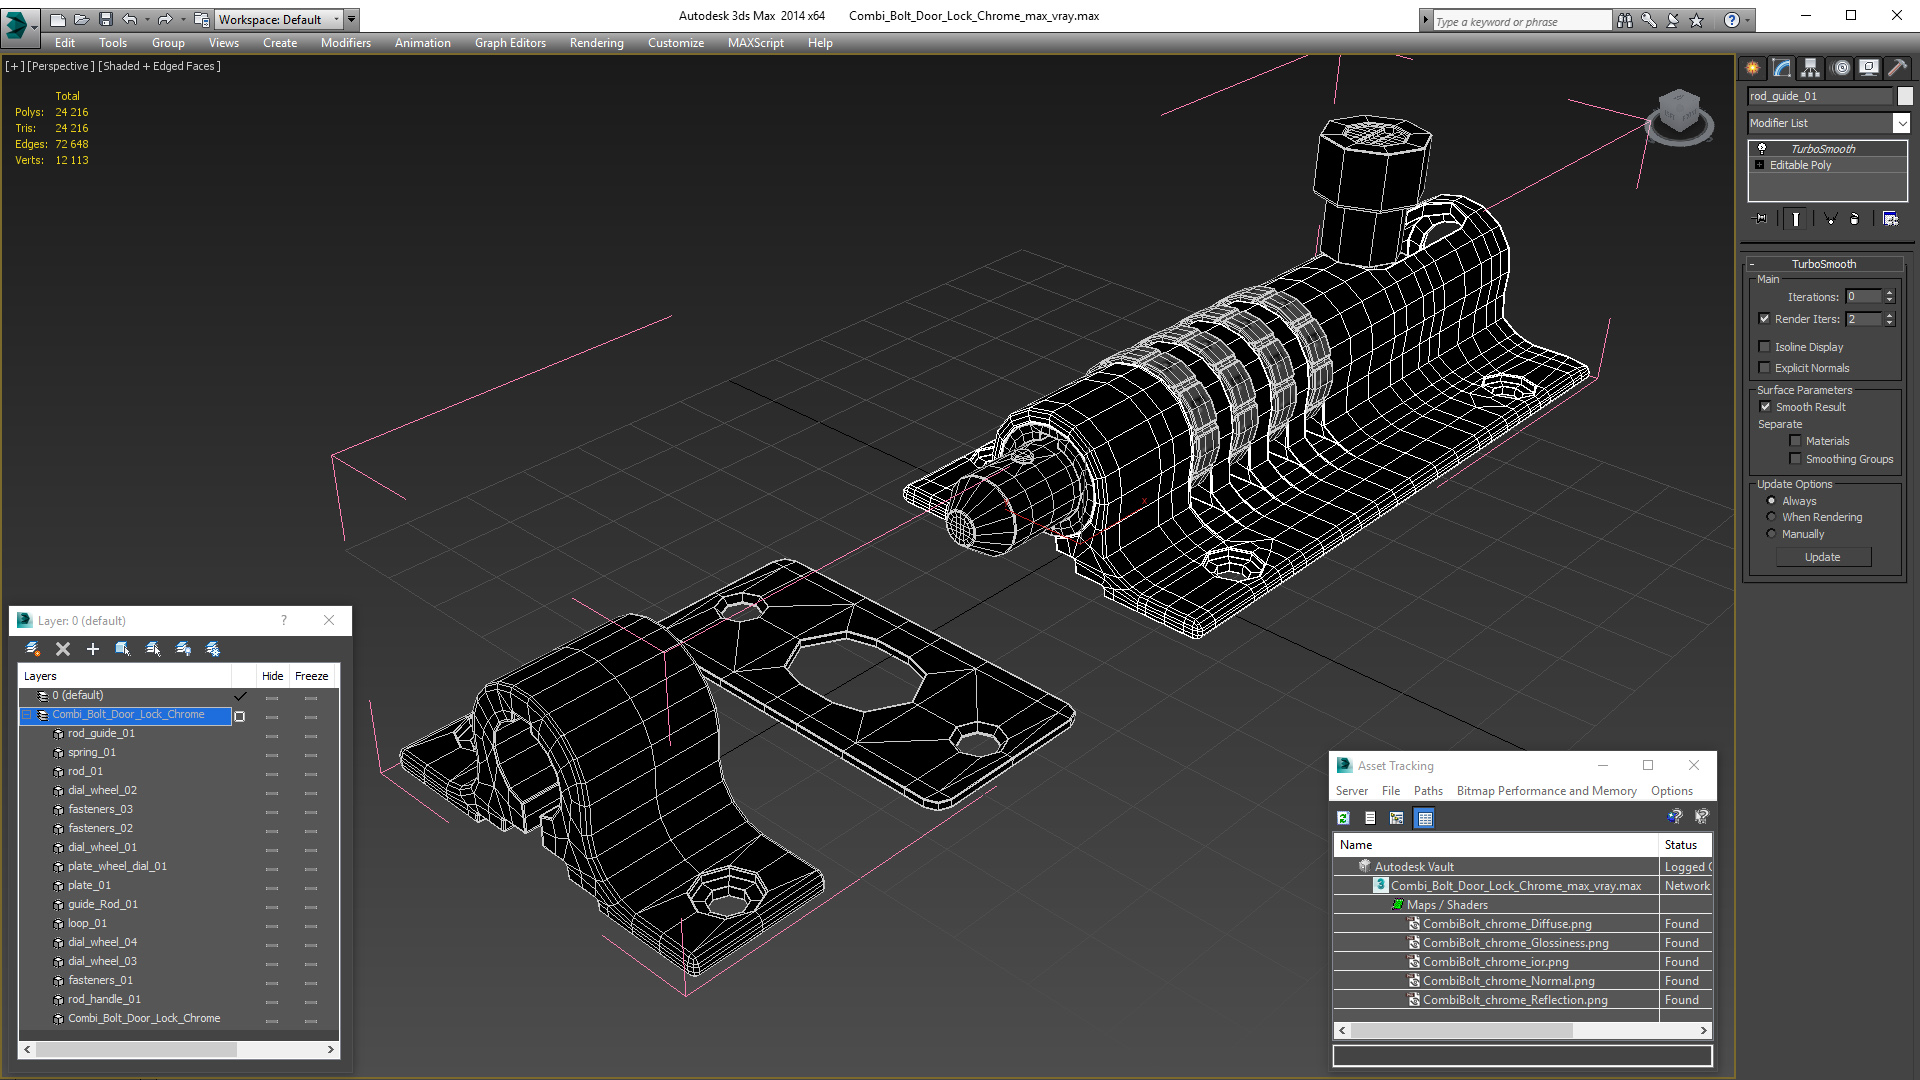Screen dimensions: 1920x1080
Task: Select When Rendering update option
Action: coord(1771,517)
